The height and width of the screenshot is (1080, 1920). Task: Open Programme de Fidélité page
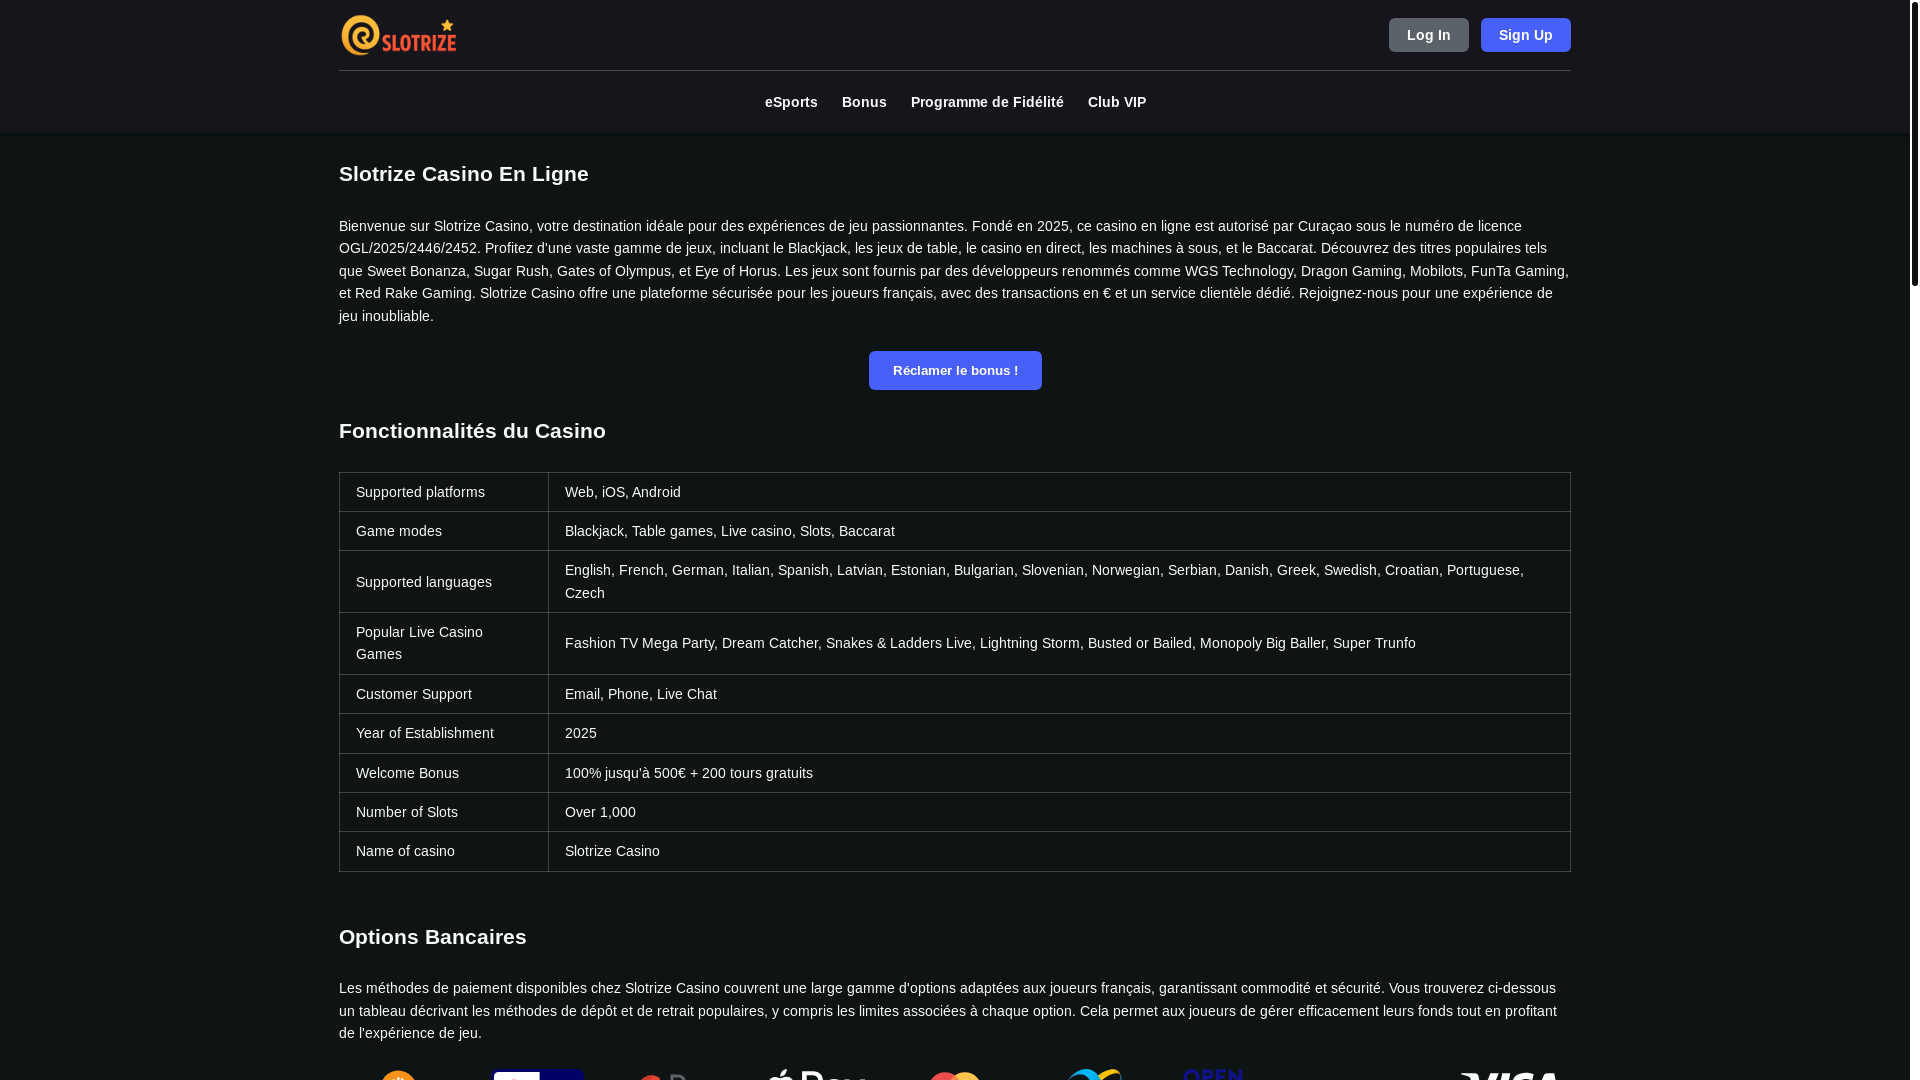(987, 102)
